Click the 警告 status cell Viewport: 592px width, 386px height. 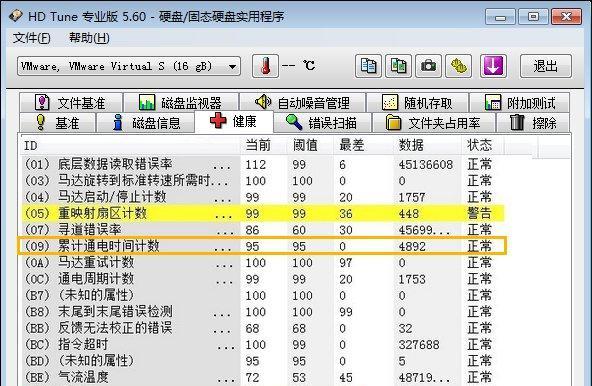479,213
